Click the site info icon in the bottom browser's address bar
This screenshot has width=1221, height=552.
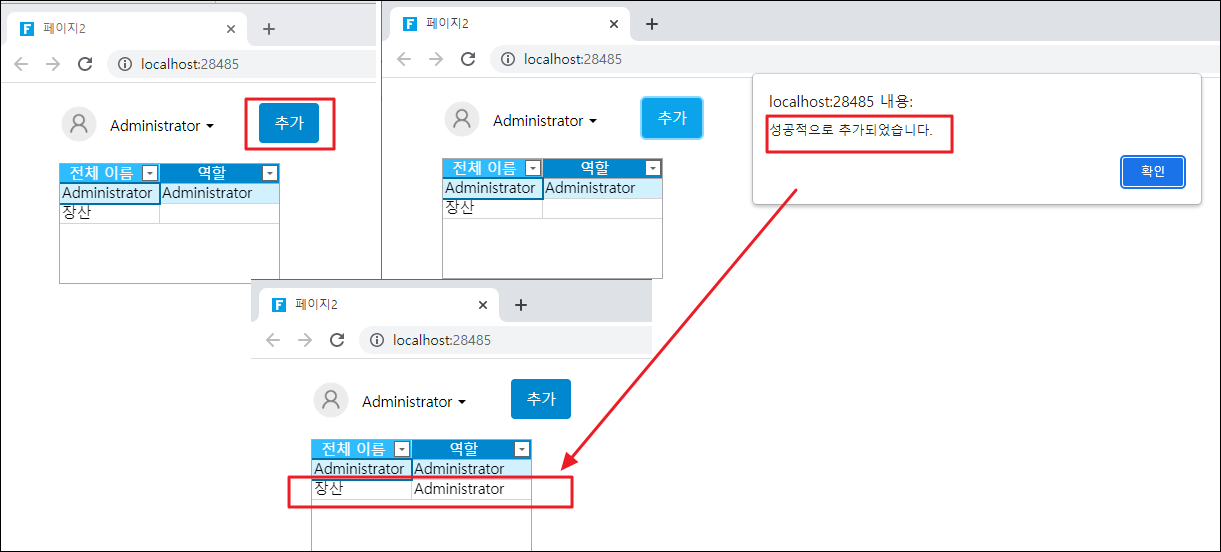377,340
